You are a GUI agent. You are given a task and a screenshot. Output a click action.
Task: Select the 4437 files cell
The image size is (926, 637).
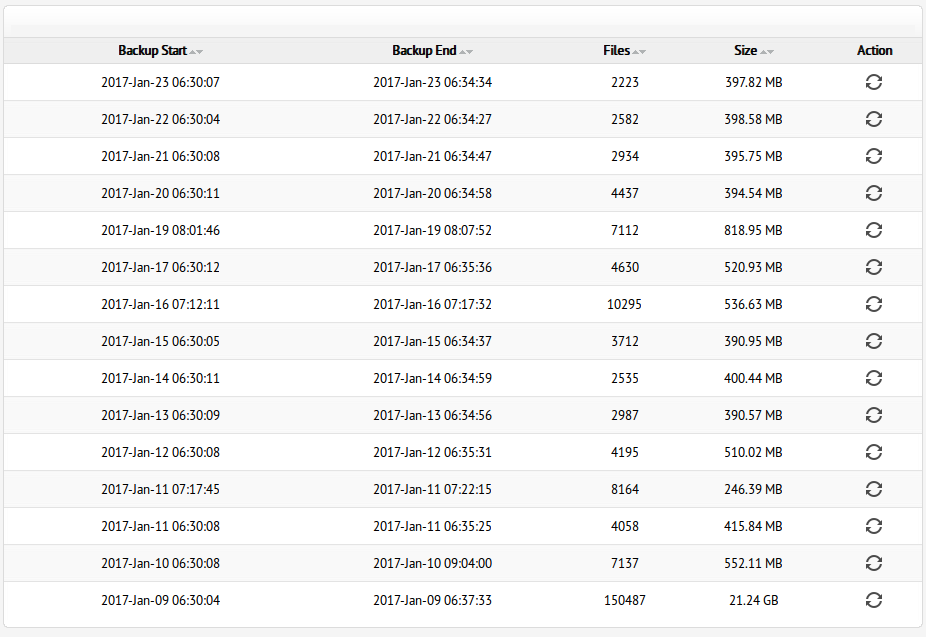pyautogui.click(x=624, y=193)
